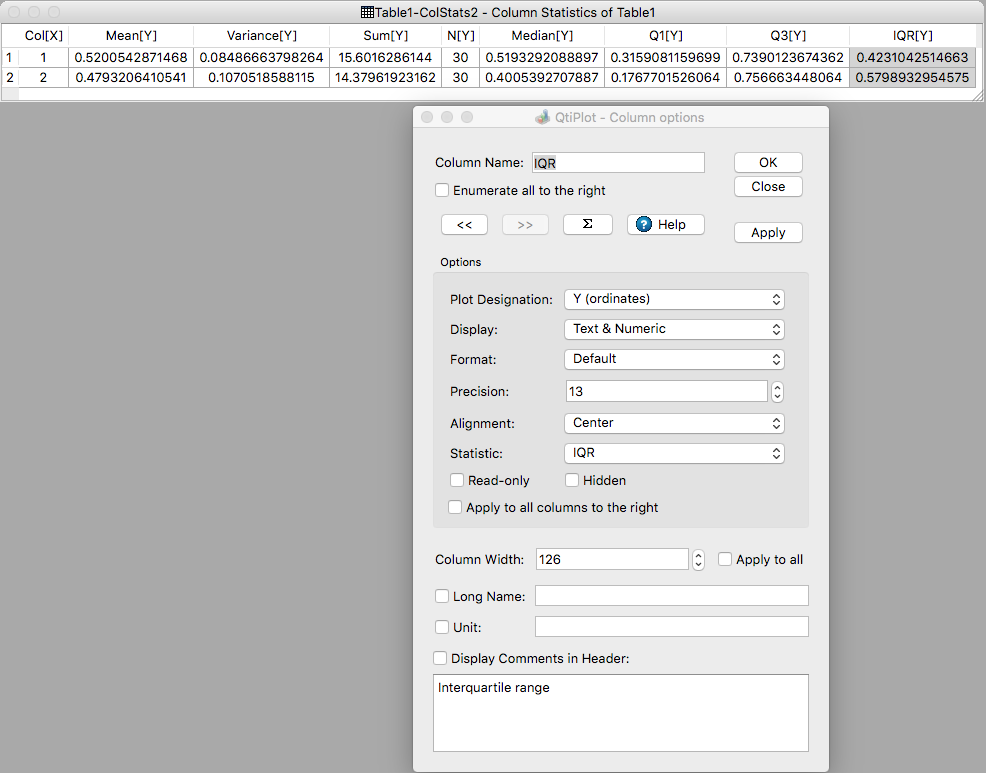Go to previous column with << button
Viewport: 986px width, 773px height.
coord(464,225)
